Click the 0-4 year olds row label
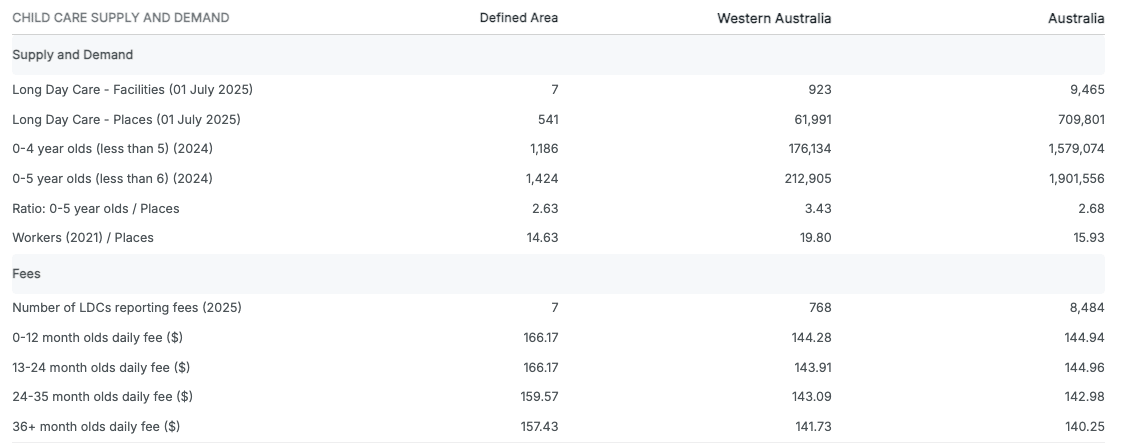This screenshot has height=446, width=1126. coord(112,149)
